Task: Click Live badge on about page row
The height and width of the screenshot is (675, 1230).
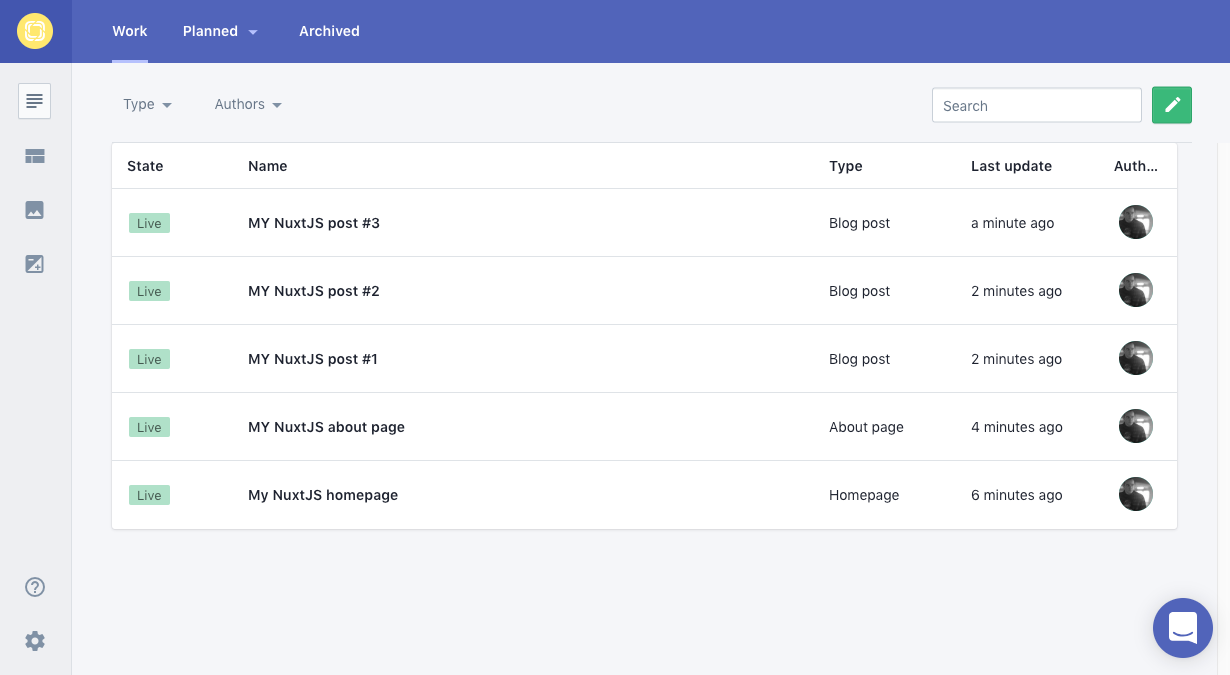Action: click(149, 427)
